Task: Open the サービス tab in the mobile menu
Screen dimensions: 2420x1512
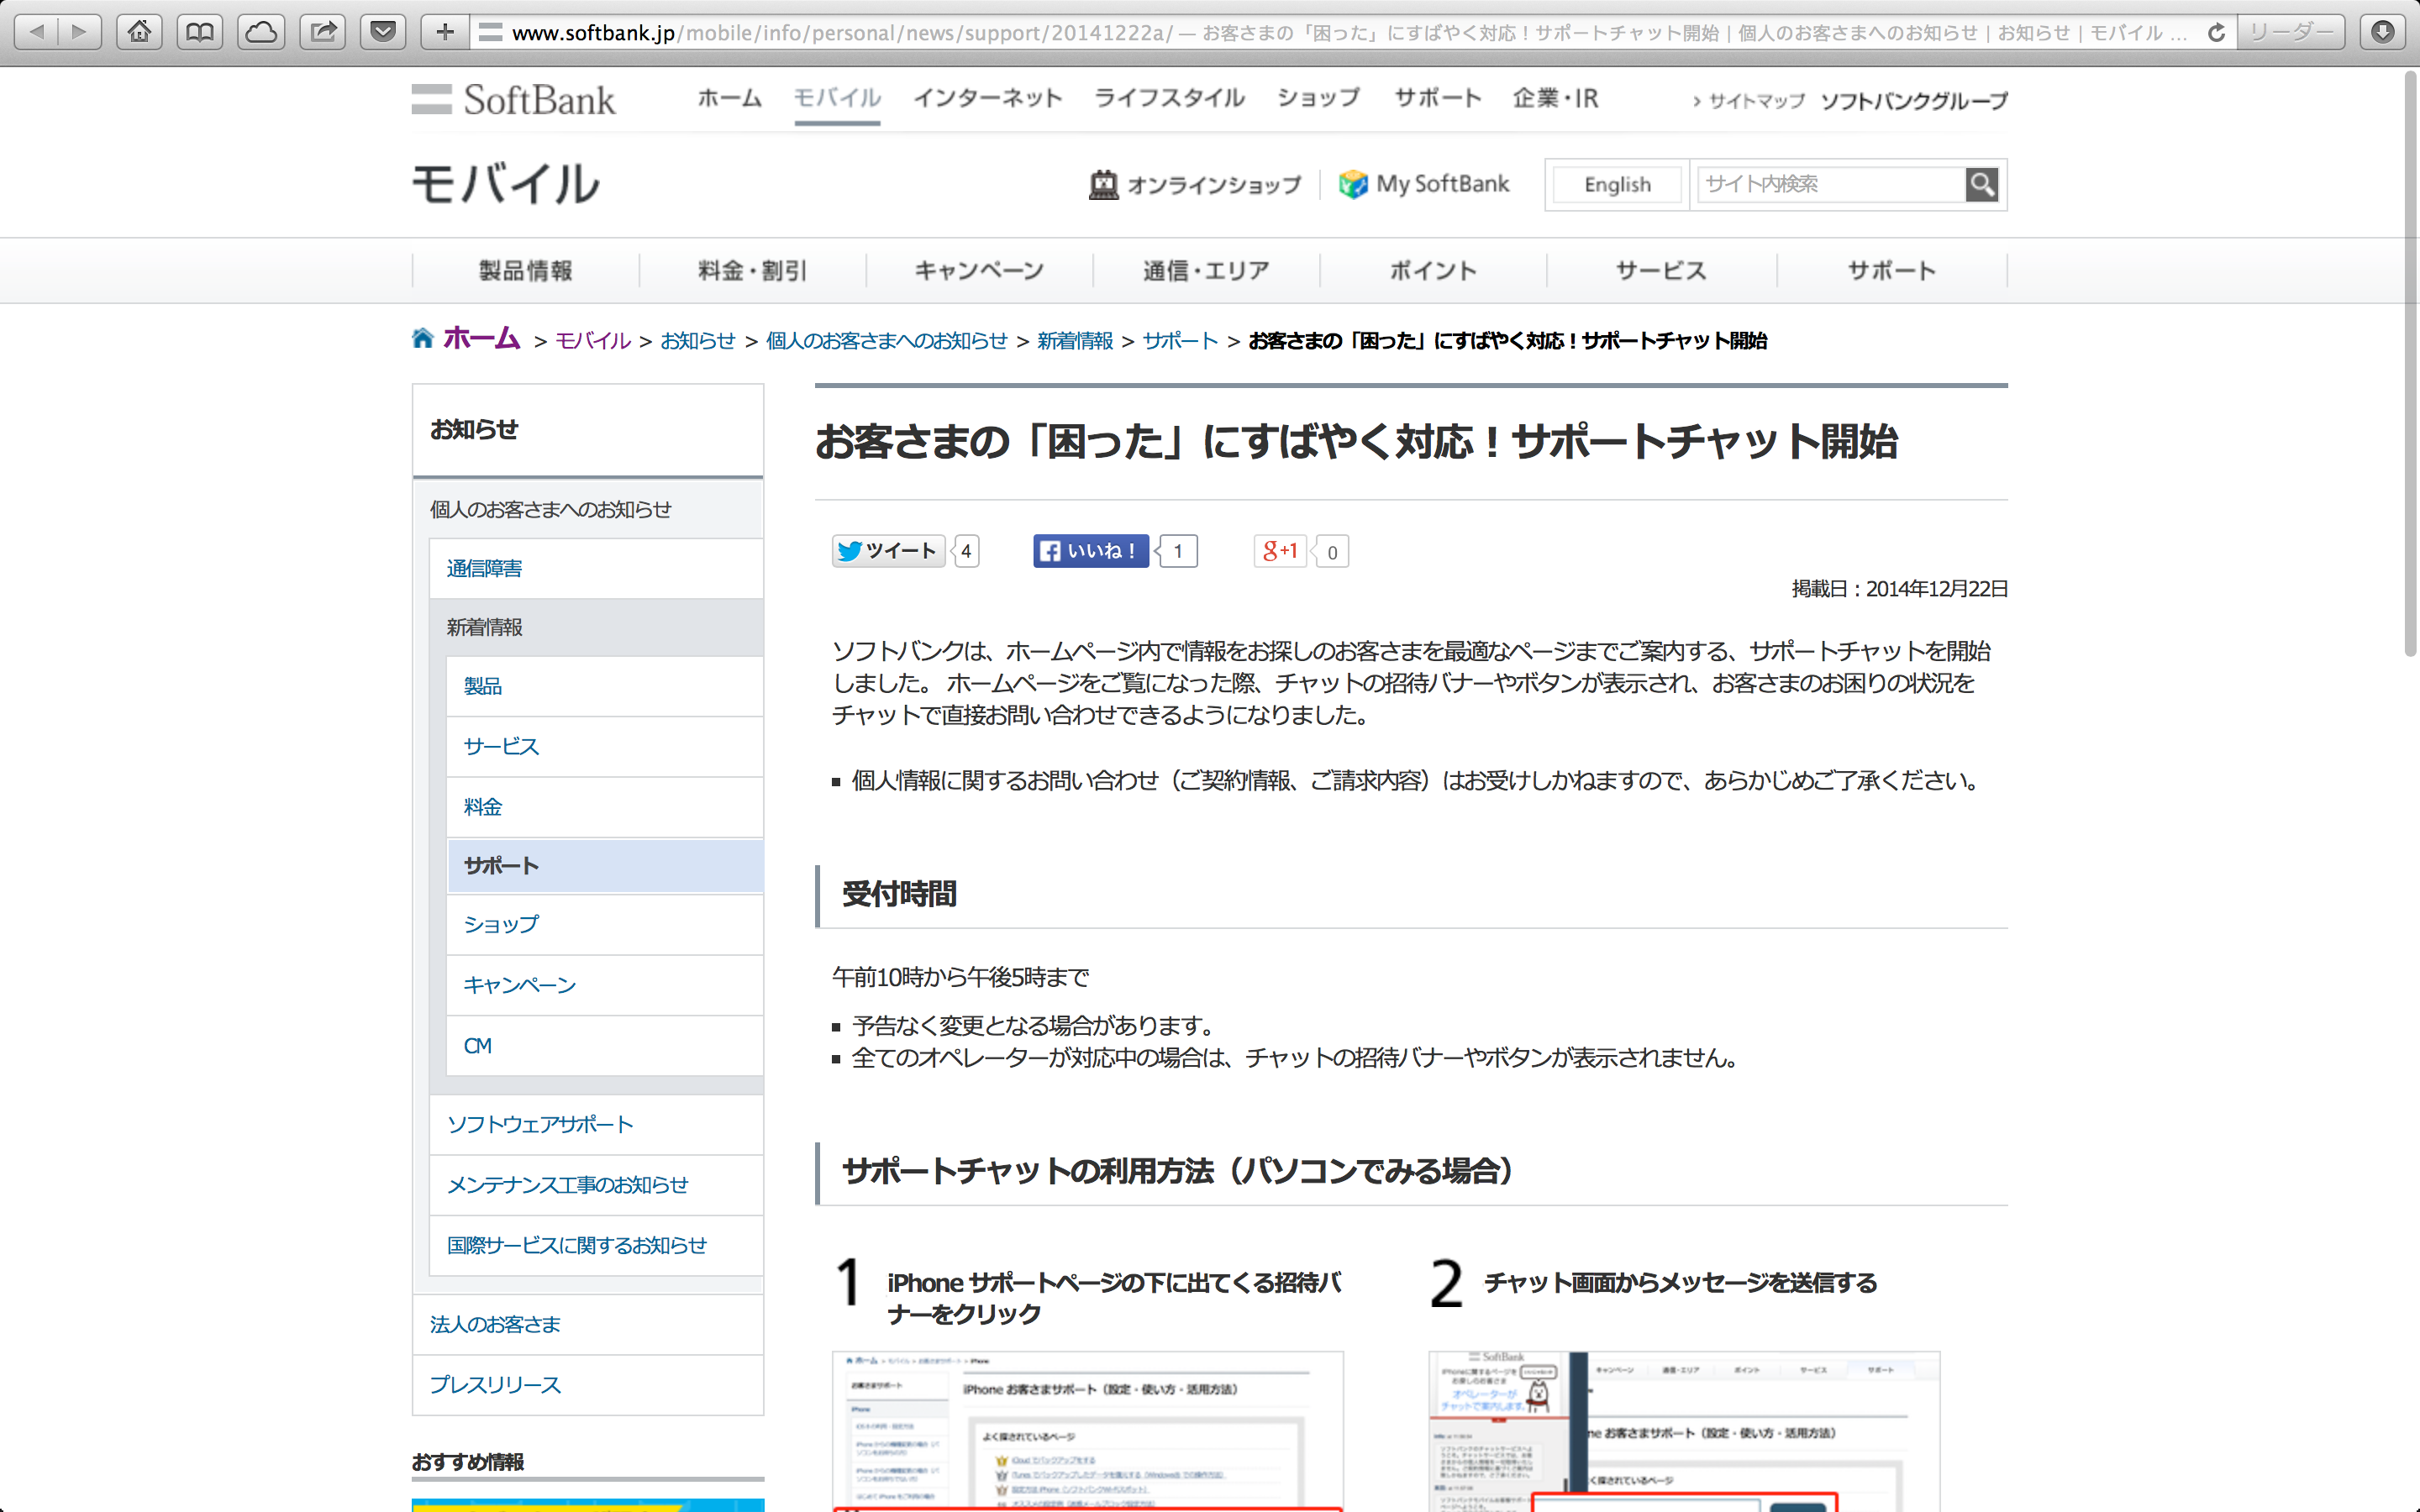Action: coord(1661,270)
